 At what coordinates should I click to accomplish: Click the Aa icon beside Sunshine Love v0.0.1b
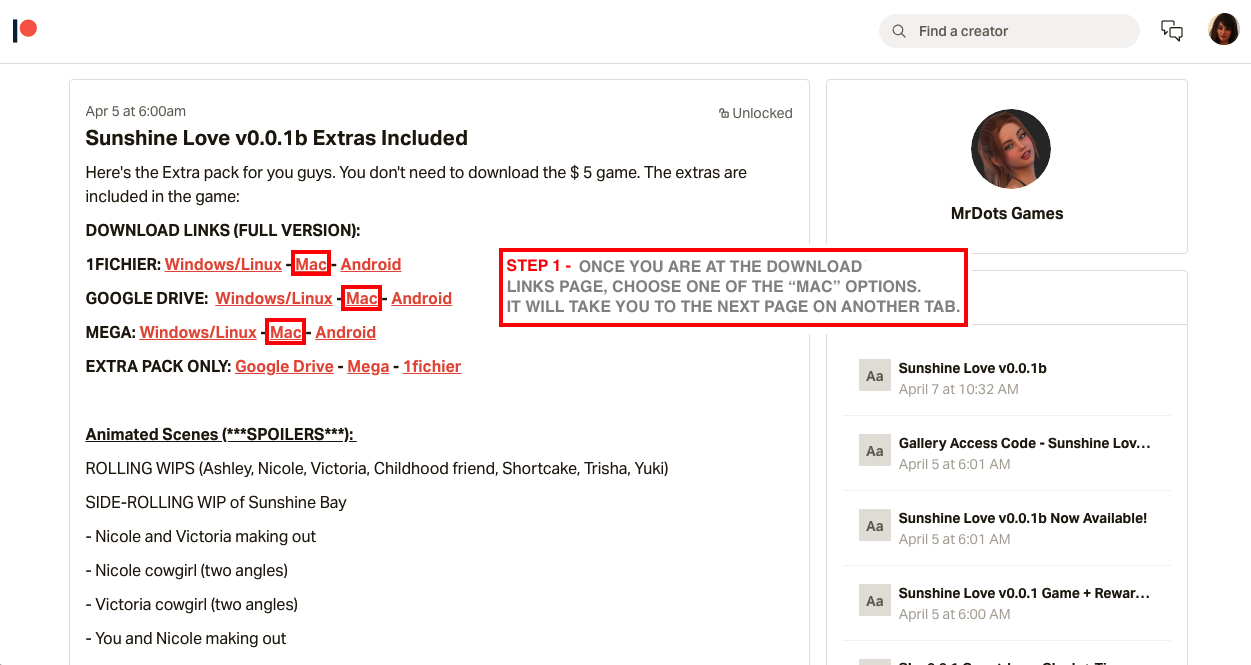click(874, 376)
